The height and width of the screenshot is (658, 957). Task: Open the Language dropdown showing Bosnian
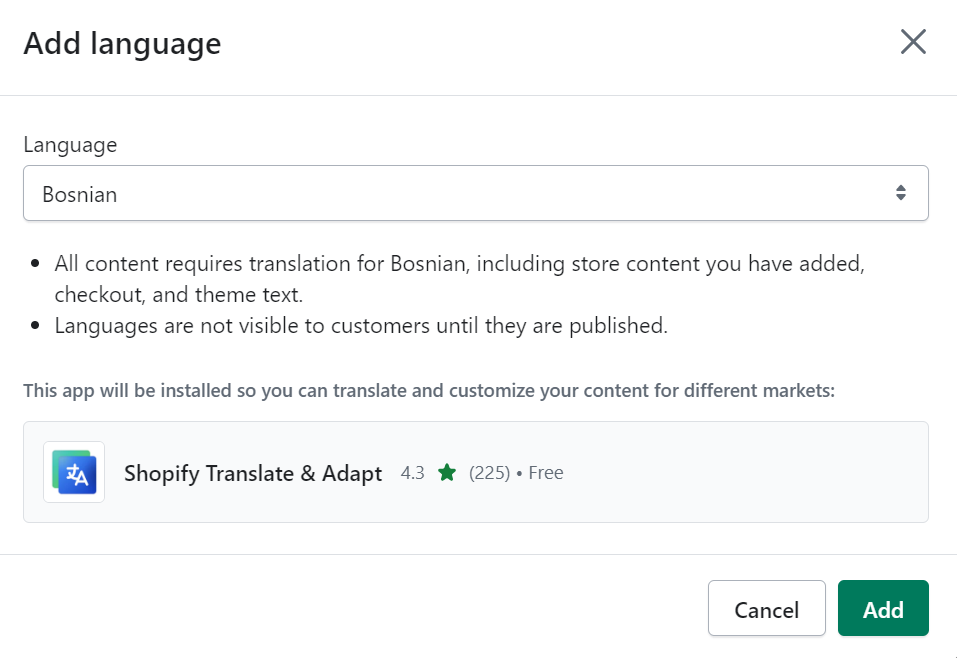pos(475,194)
